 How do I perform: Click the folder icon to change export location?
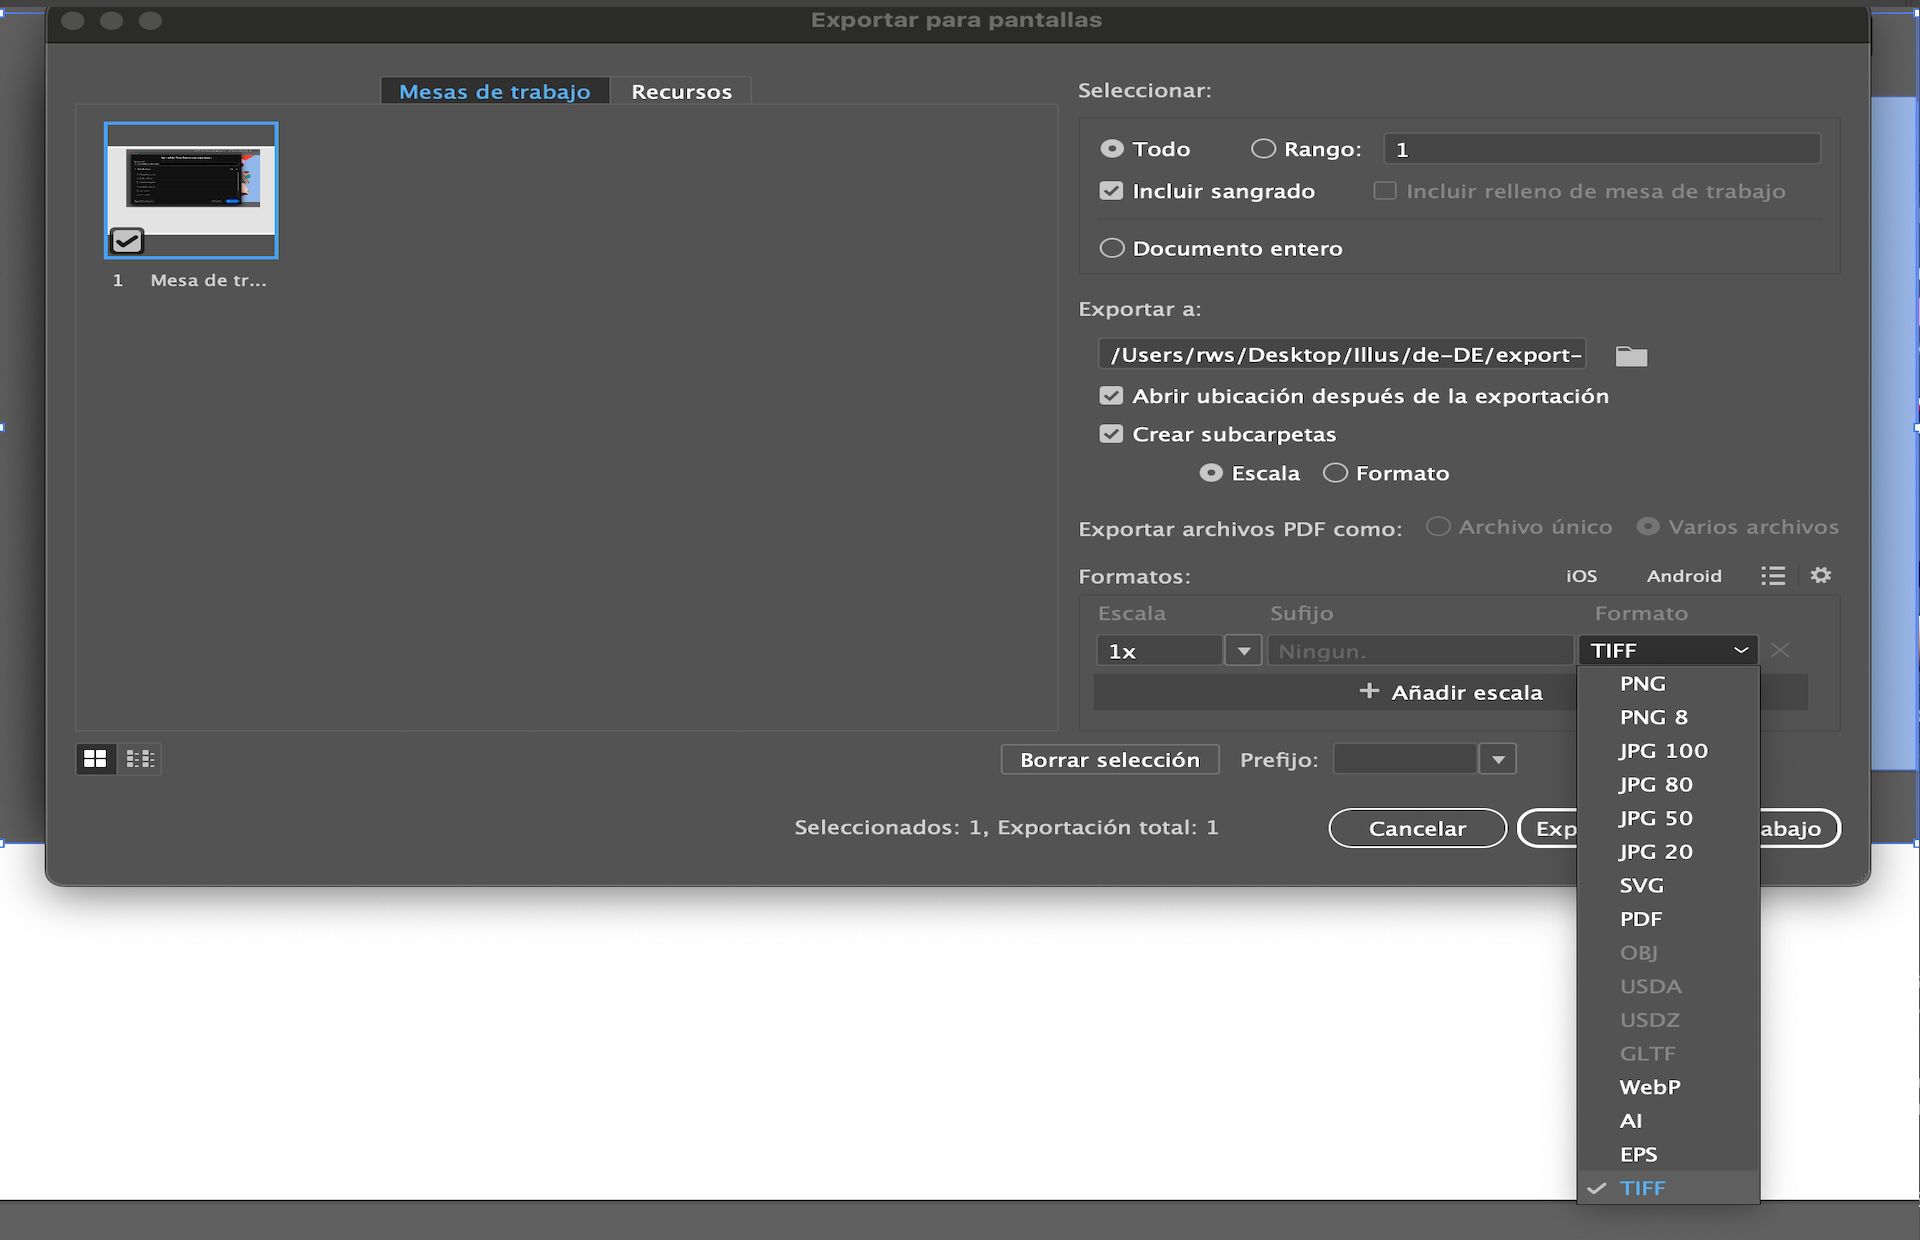(x=1630, y=355)
